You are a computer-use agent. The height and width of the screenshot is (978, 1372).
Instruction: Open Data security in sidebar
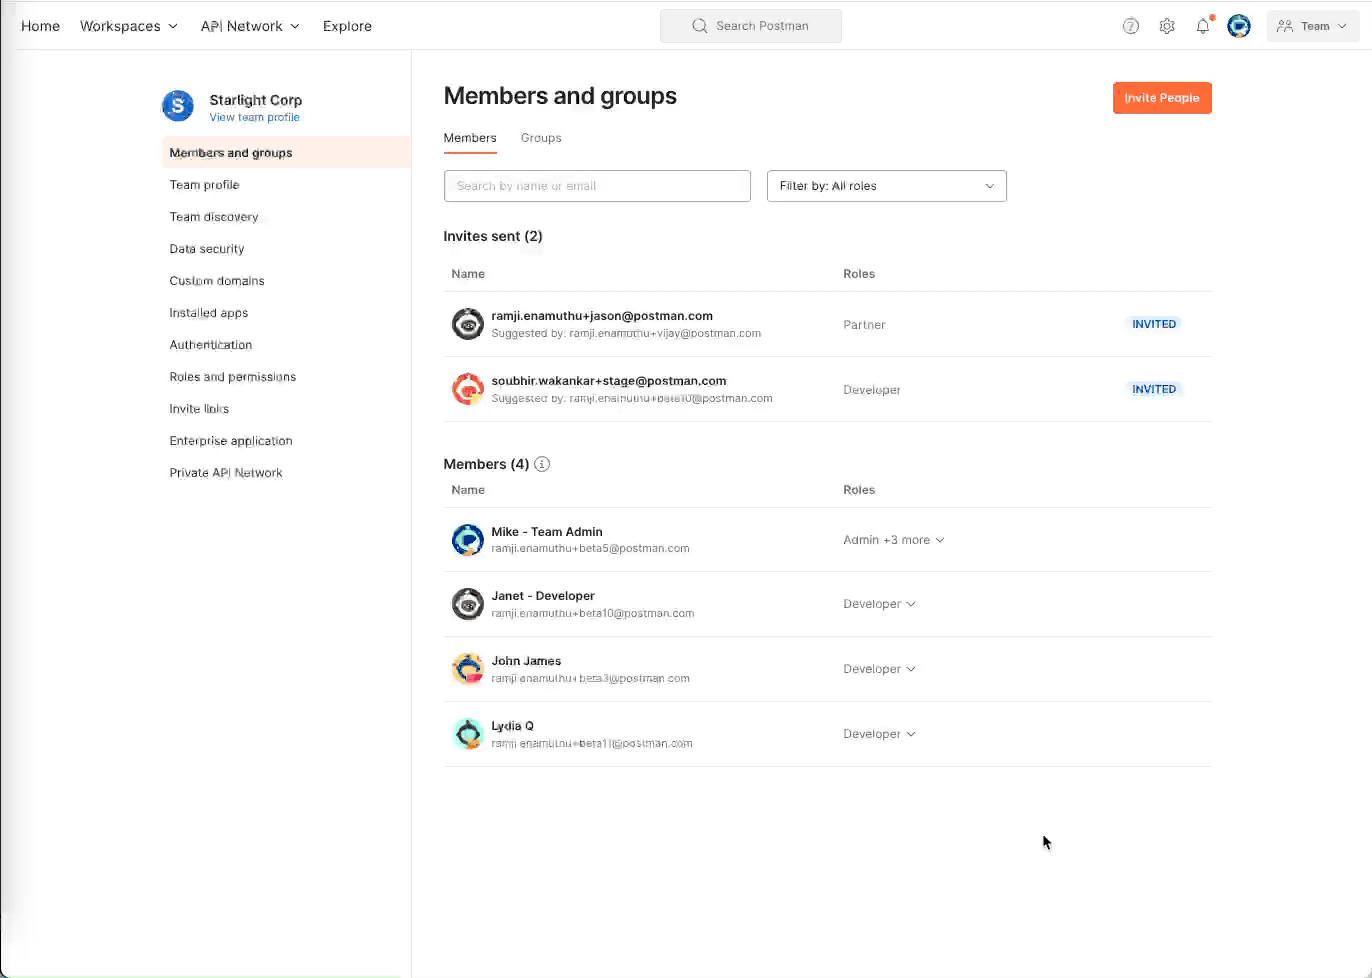pyautogui.click(x=207, y=249)
